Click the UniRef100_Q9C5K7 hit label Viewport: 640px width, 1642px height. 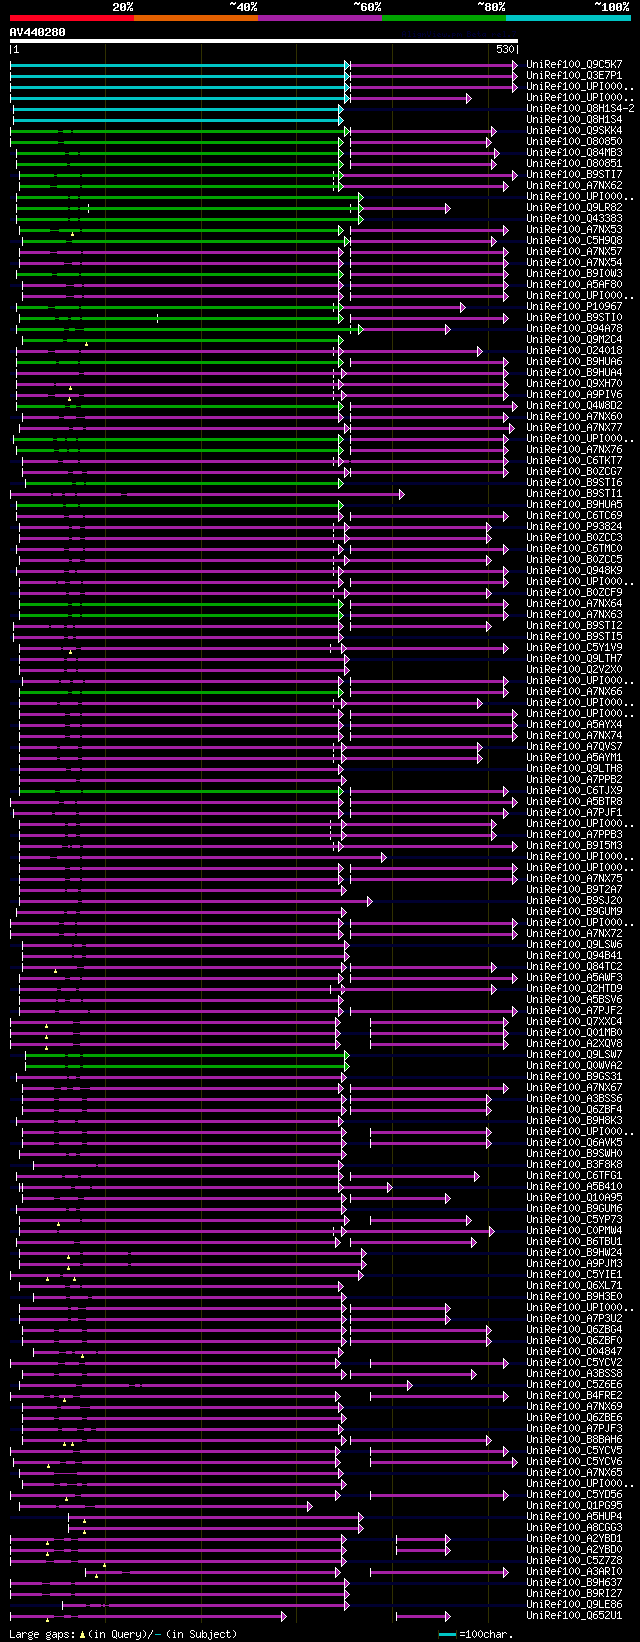(x=574, y=64)
